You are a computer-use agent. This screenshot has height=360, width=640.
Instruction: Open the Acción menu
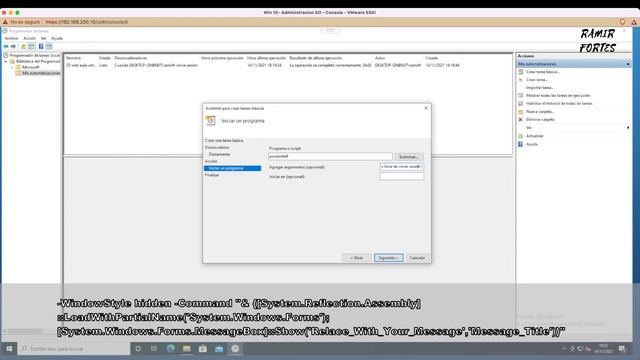pyautogui.click(x=29, y=38)
